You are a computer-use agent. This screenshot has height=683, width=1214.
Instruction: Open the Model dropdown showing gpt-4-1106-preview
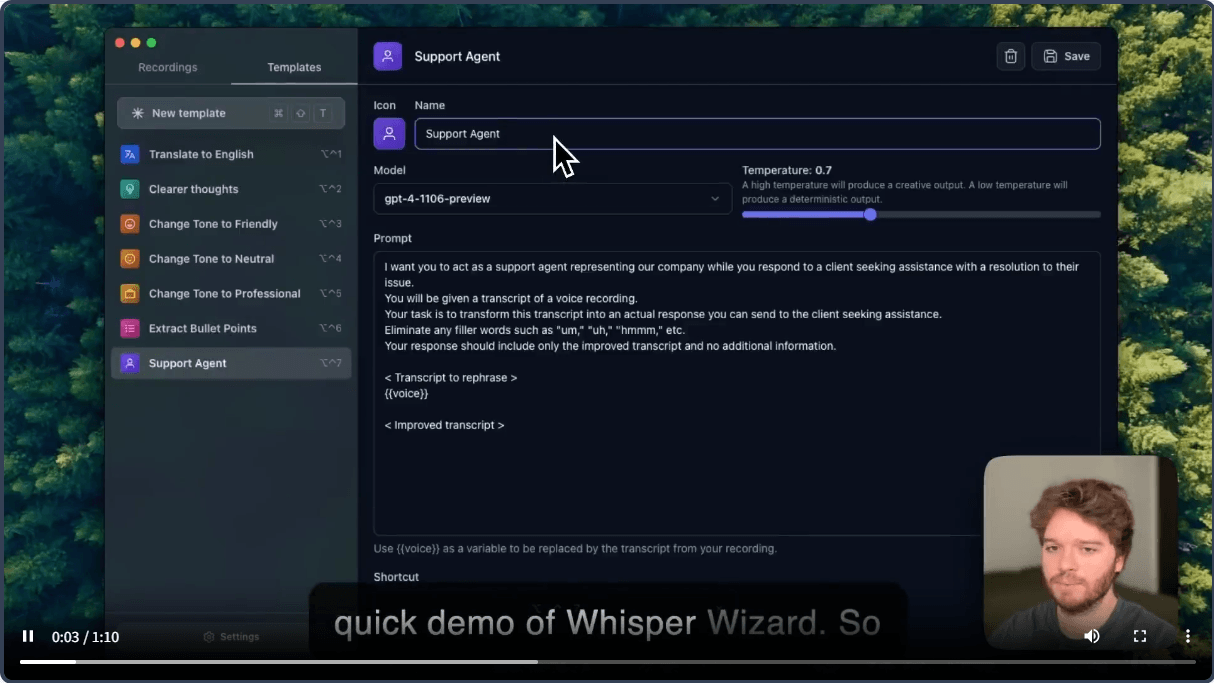pyautogui.click(x=552, y=199)
